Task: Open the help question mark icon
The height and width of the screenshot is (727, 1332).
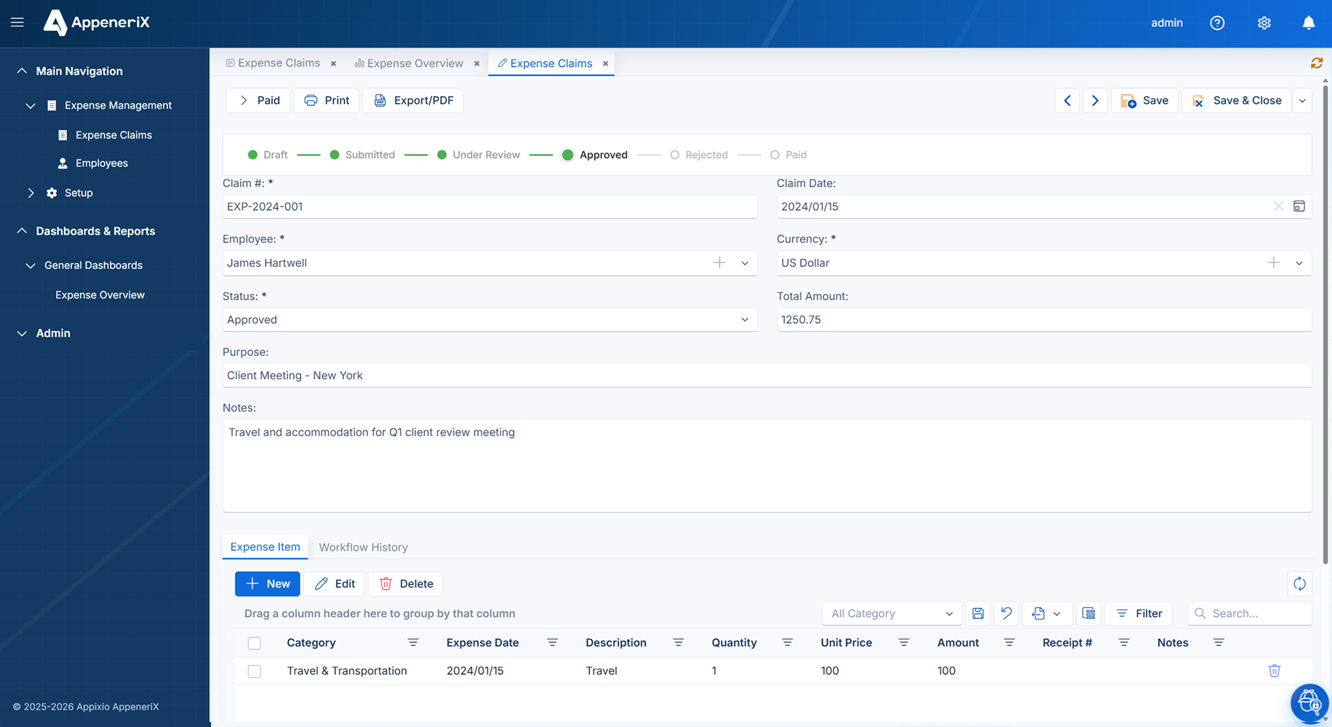Action: click(x=1217, y=23)
